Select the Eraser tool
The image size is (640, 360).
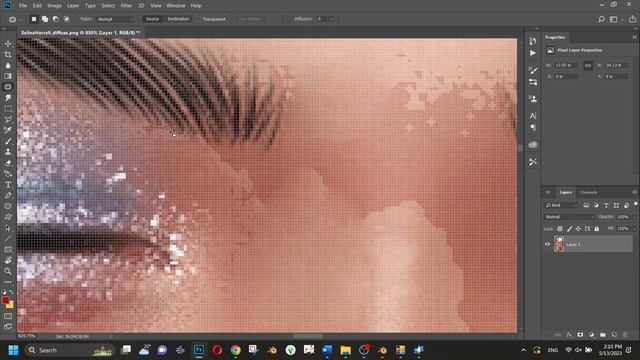[8, 163]
